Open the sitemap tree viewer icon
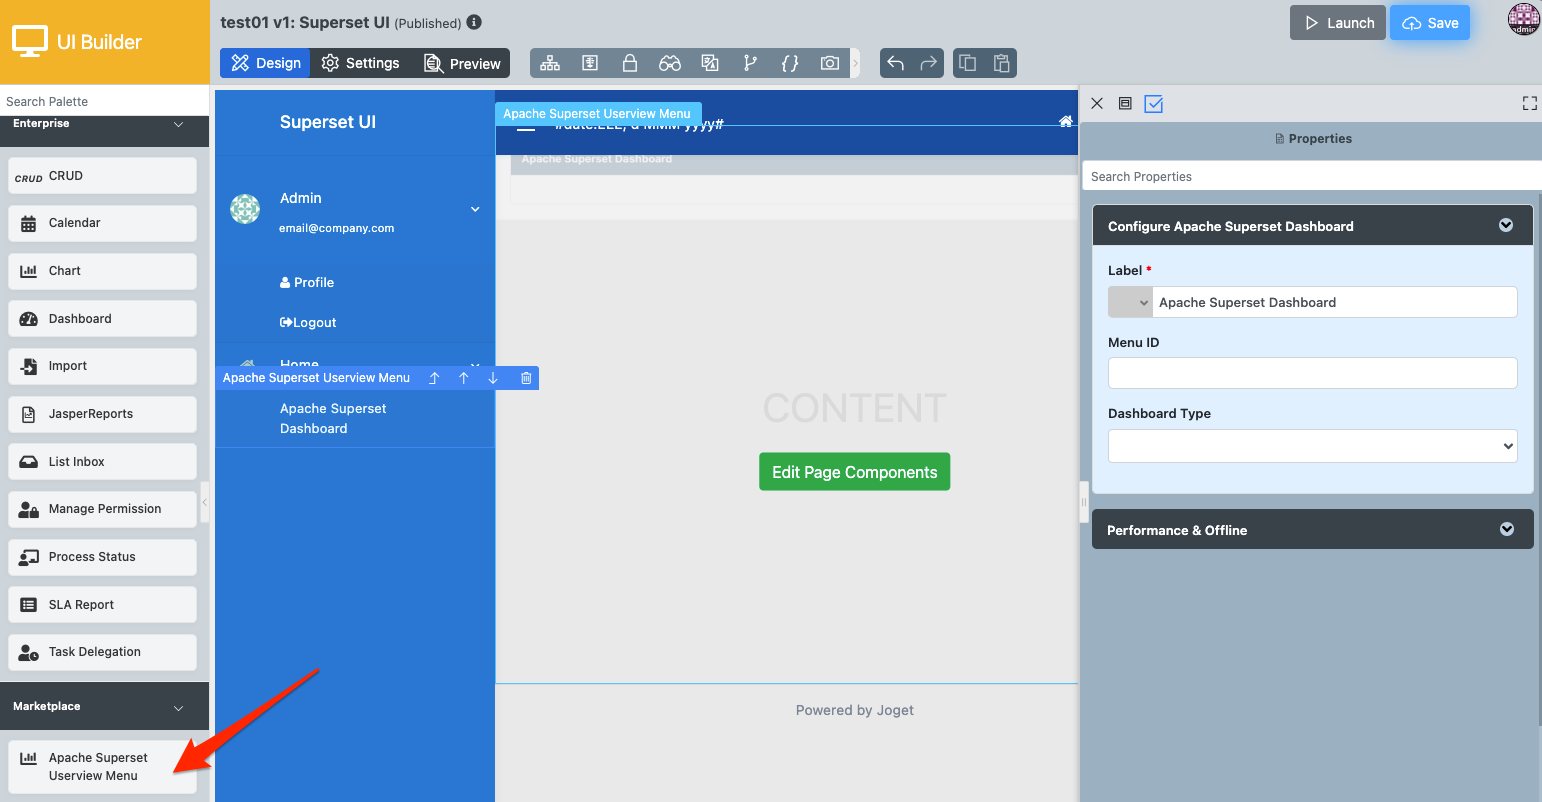The width and height of the screenshot is (1542, 802). coord(550,63)
